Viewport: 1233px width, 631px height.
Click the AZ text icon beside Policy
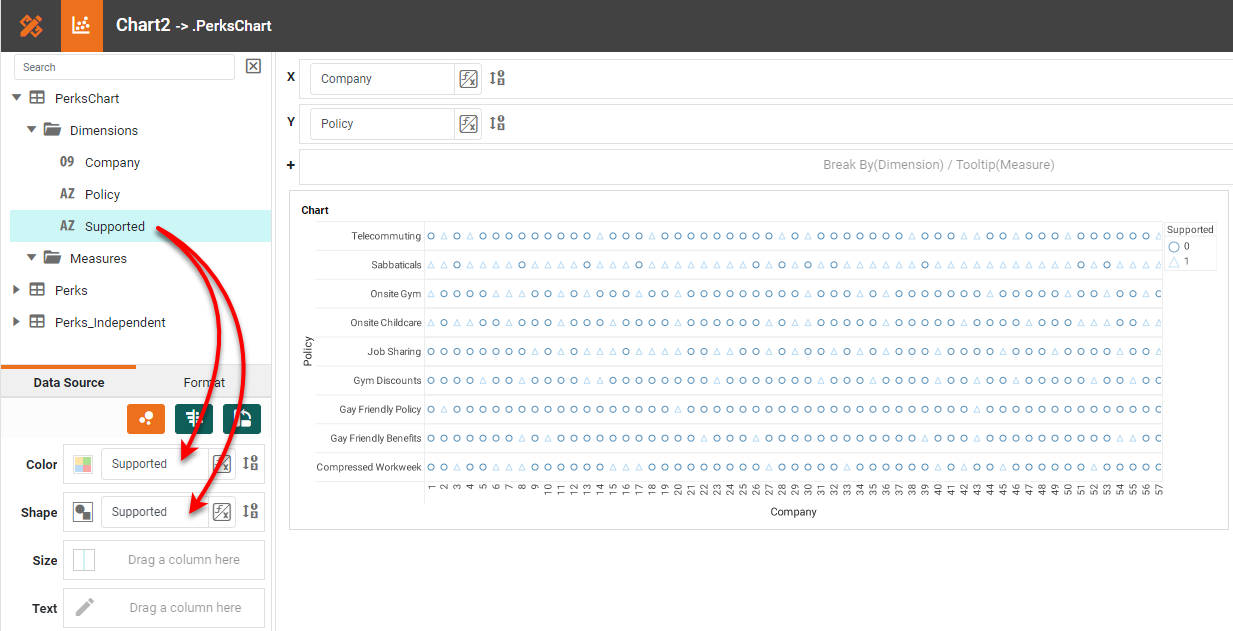[67, 194]
